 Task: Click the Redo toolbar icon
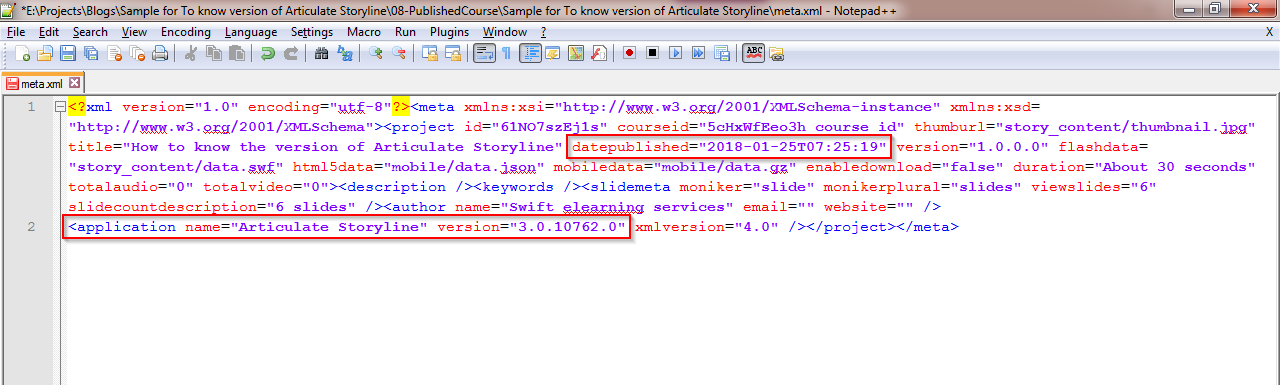(290, 52)
